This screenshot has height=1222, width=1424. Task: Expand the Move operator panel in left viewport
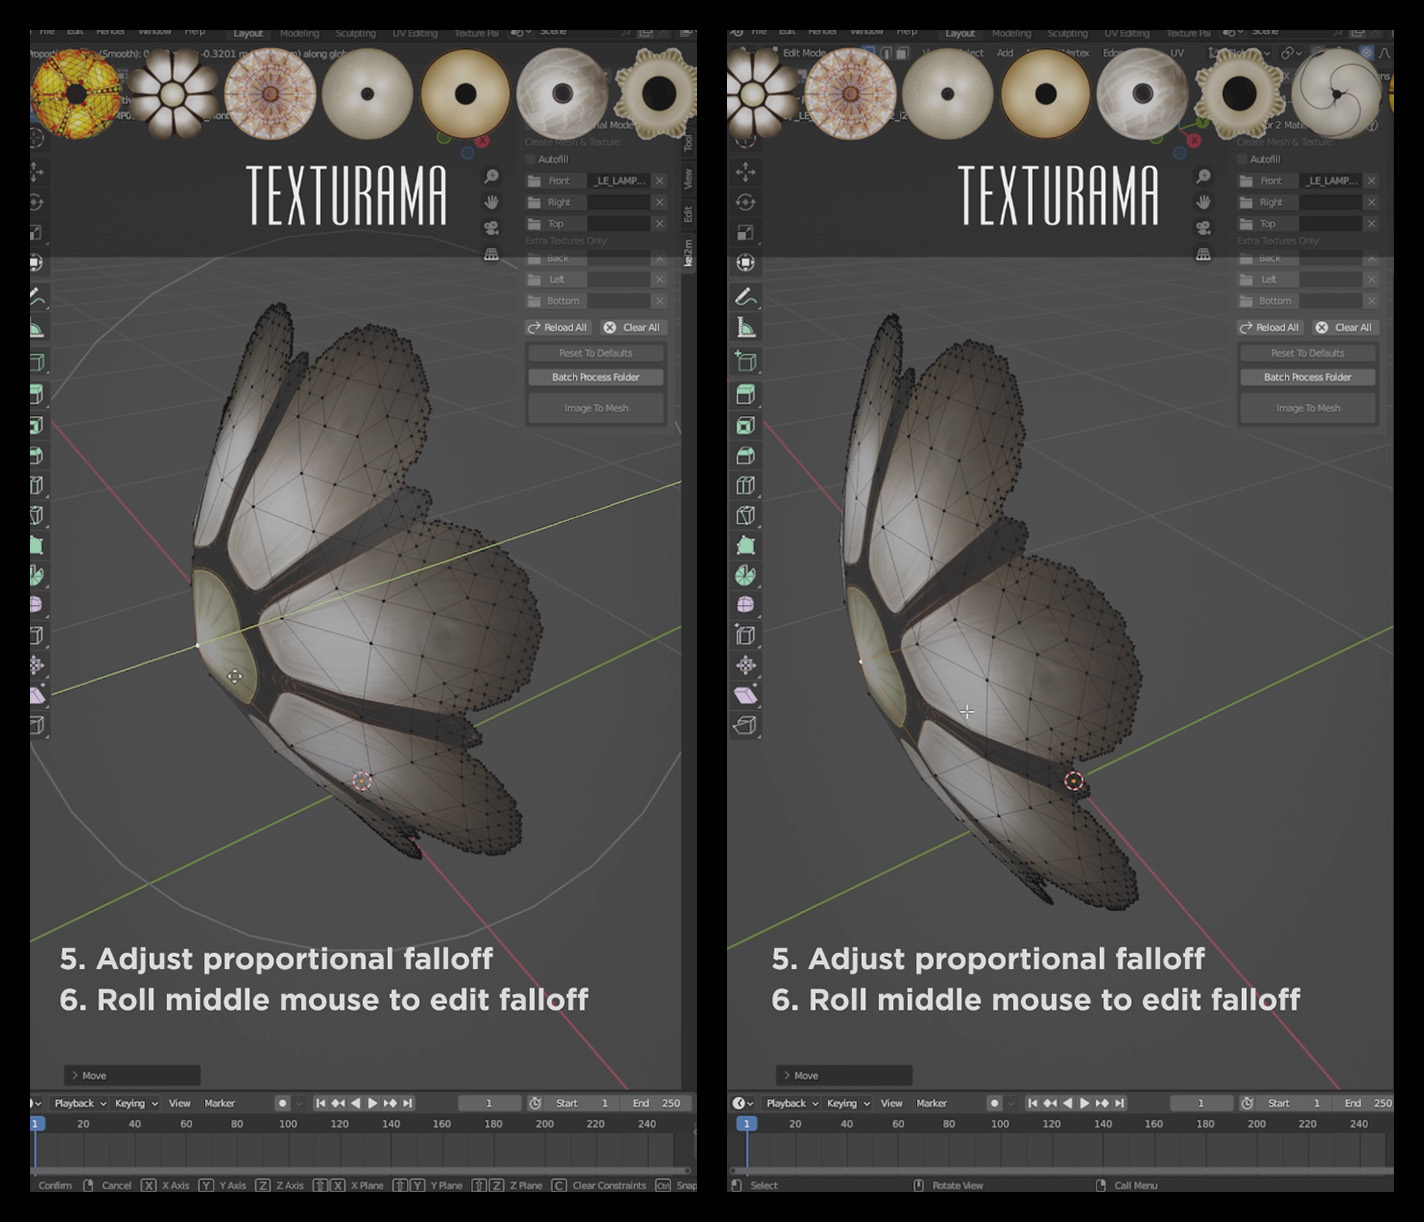pos(132,1075)
